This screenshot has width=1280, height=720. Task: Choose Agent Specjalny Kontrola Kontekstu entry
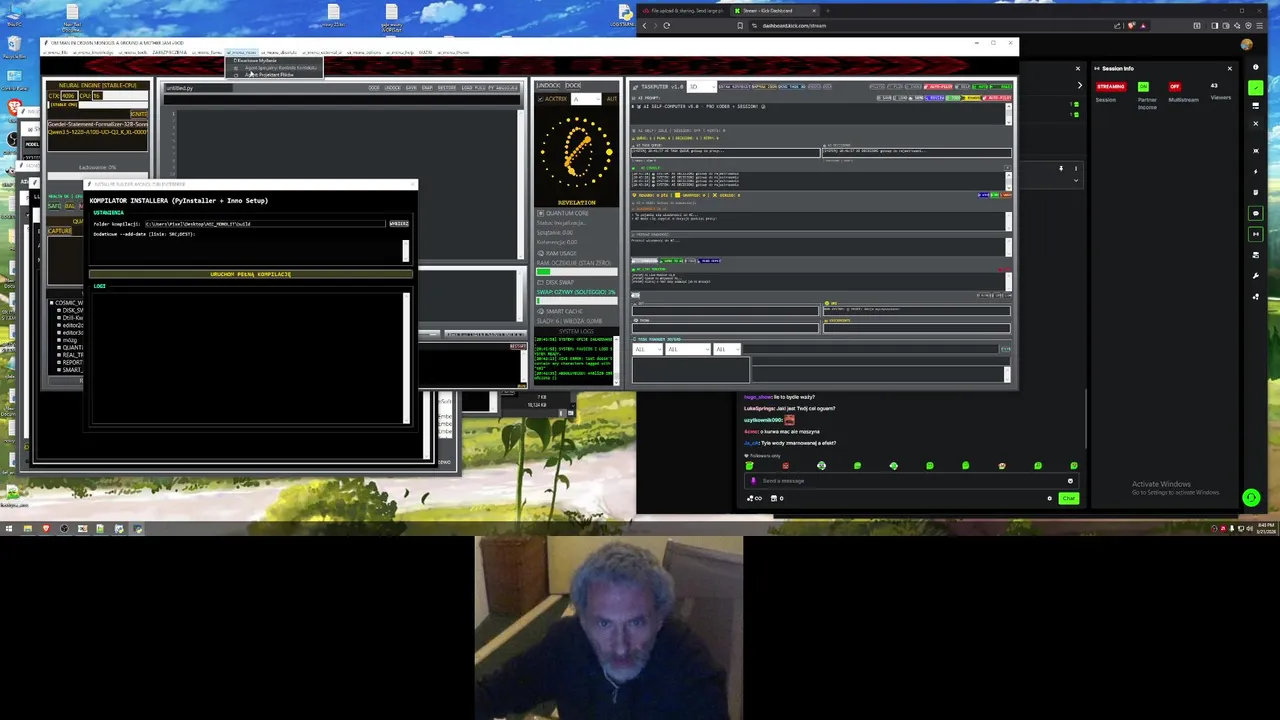[x=280, y=68]
